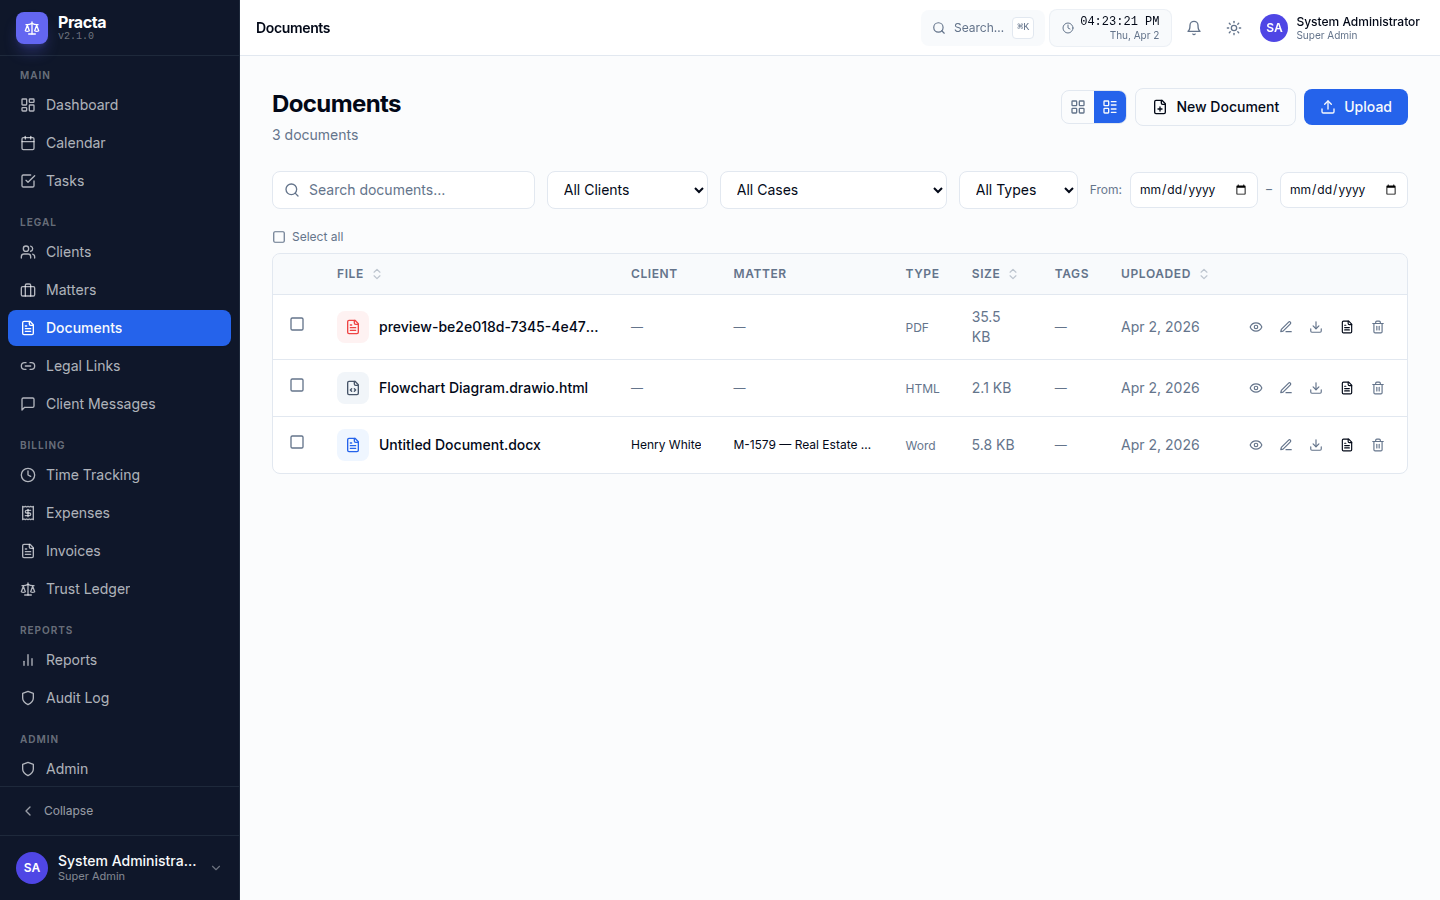Viewport: 1440px width, 900px height.
Task: Tick the checkbox for the preview PDF row
Action: click(297, 324)
